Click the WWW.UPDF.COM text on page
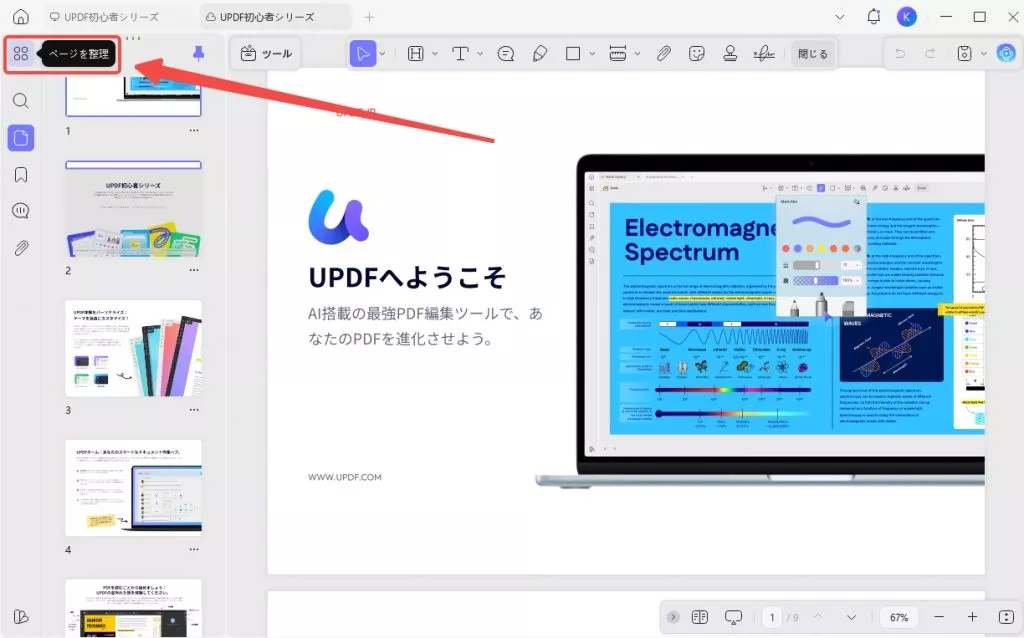 [345, 477]
